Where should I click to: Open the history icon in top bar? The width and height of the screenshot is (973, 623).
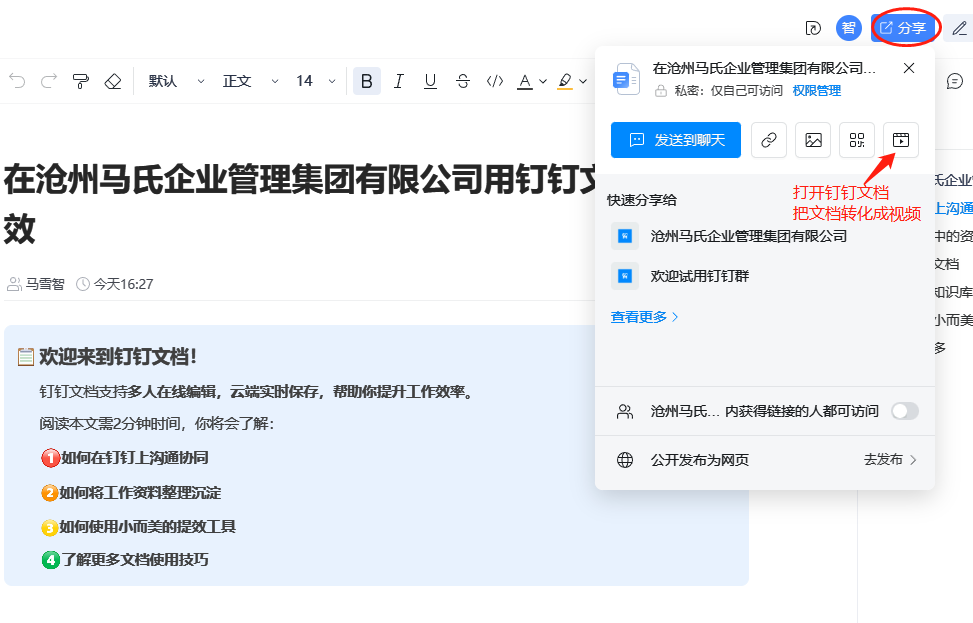coord(813,28)
